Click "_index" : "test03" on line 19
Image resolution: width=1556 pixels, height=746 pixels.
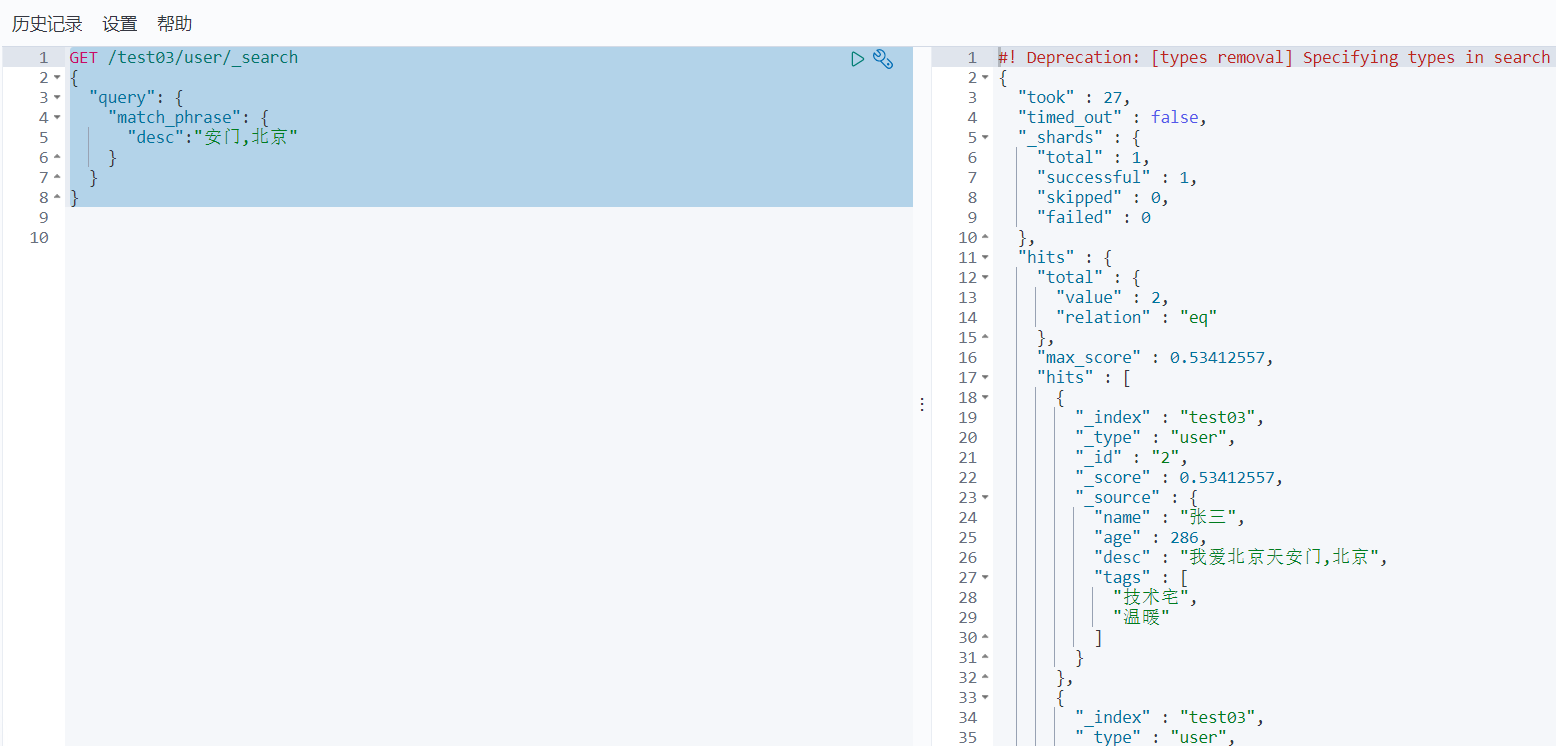coord(1170,418)
